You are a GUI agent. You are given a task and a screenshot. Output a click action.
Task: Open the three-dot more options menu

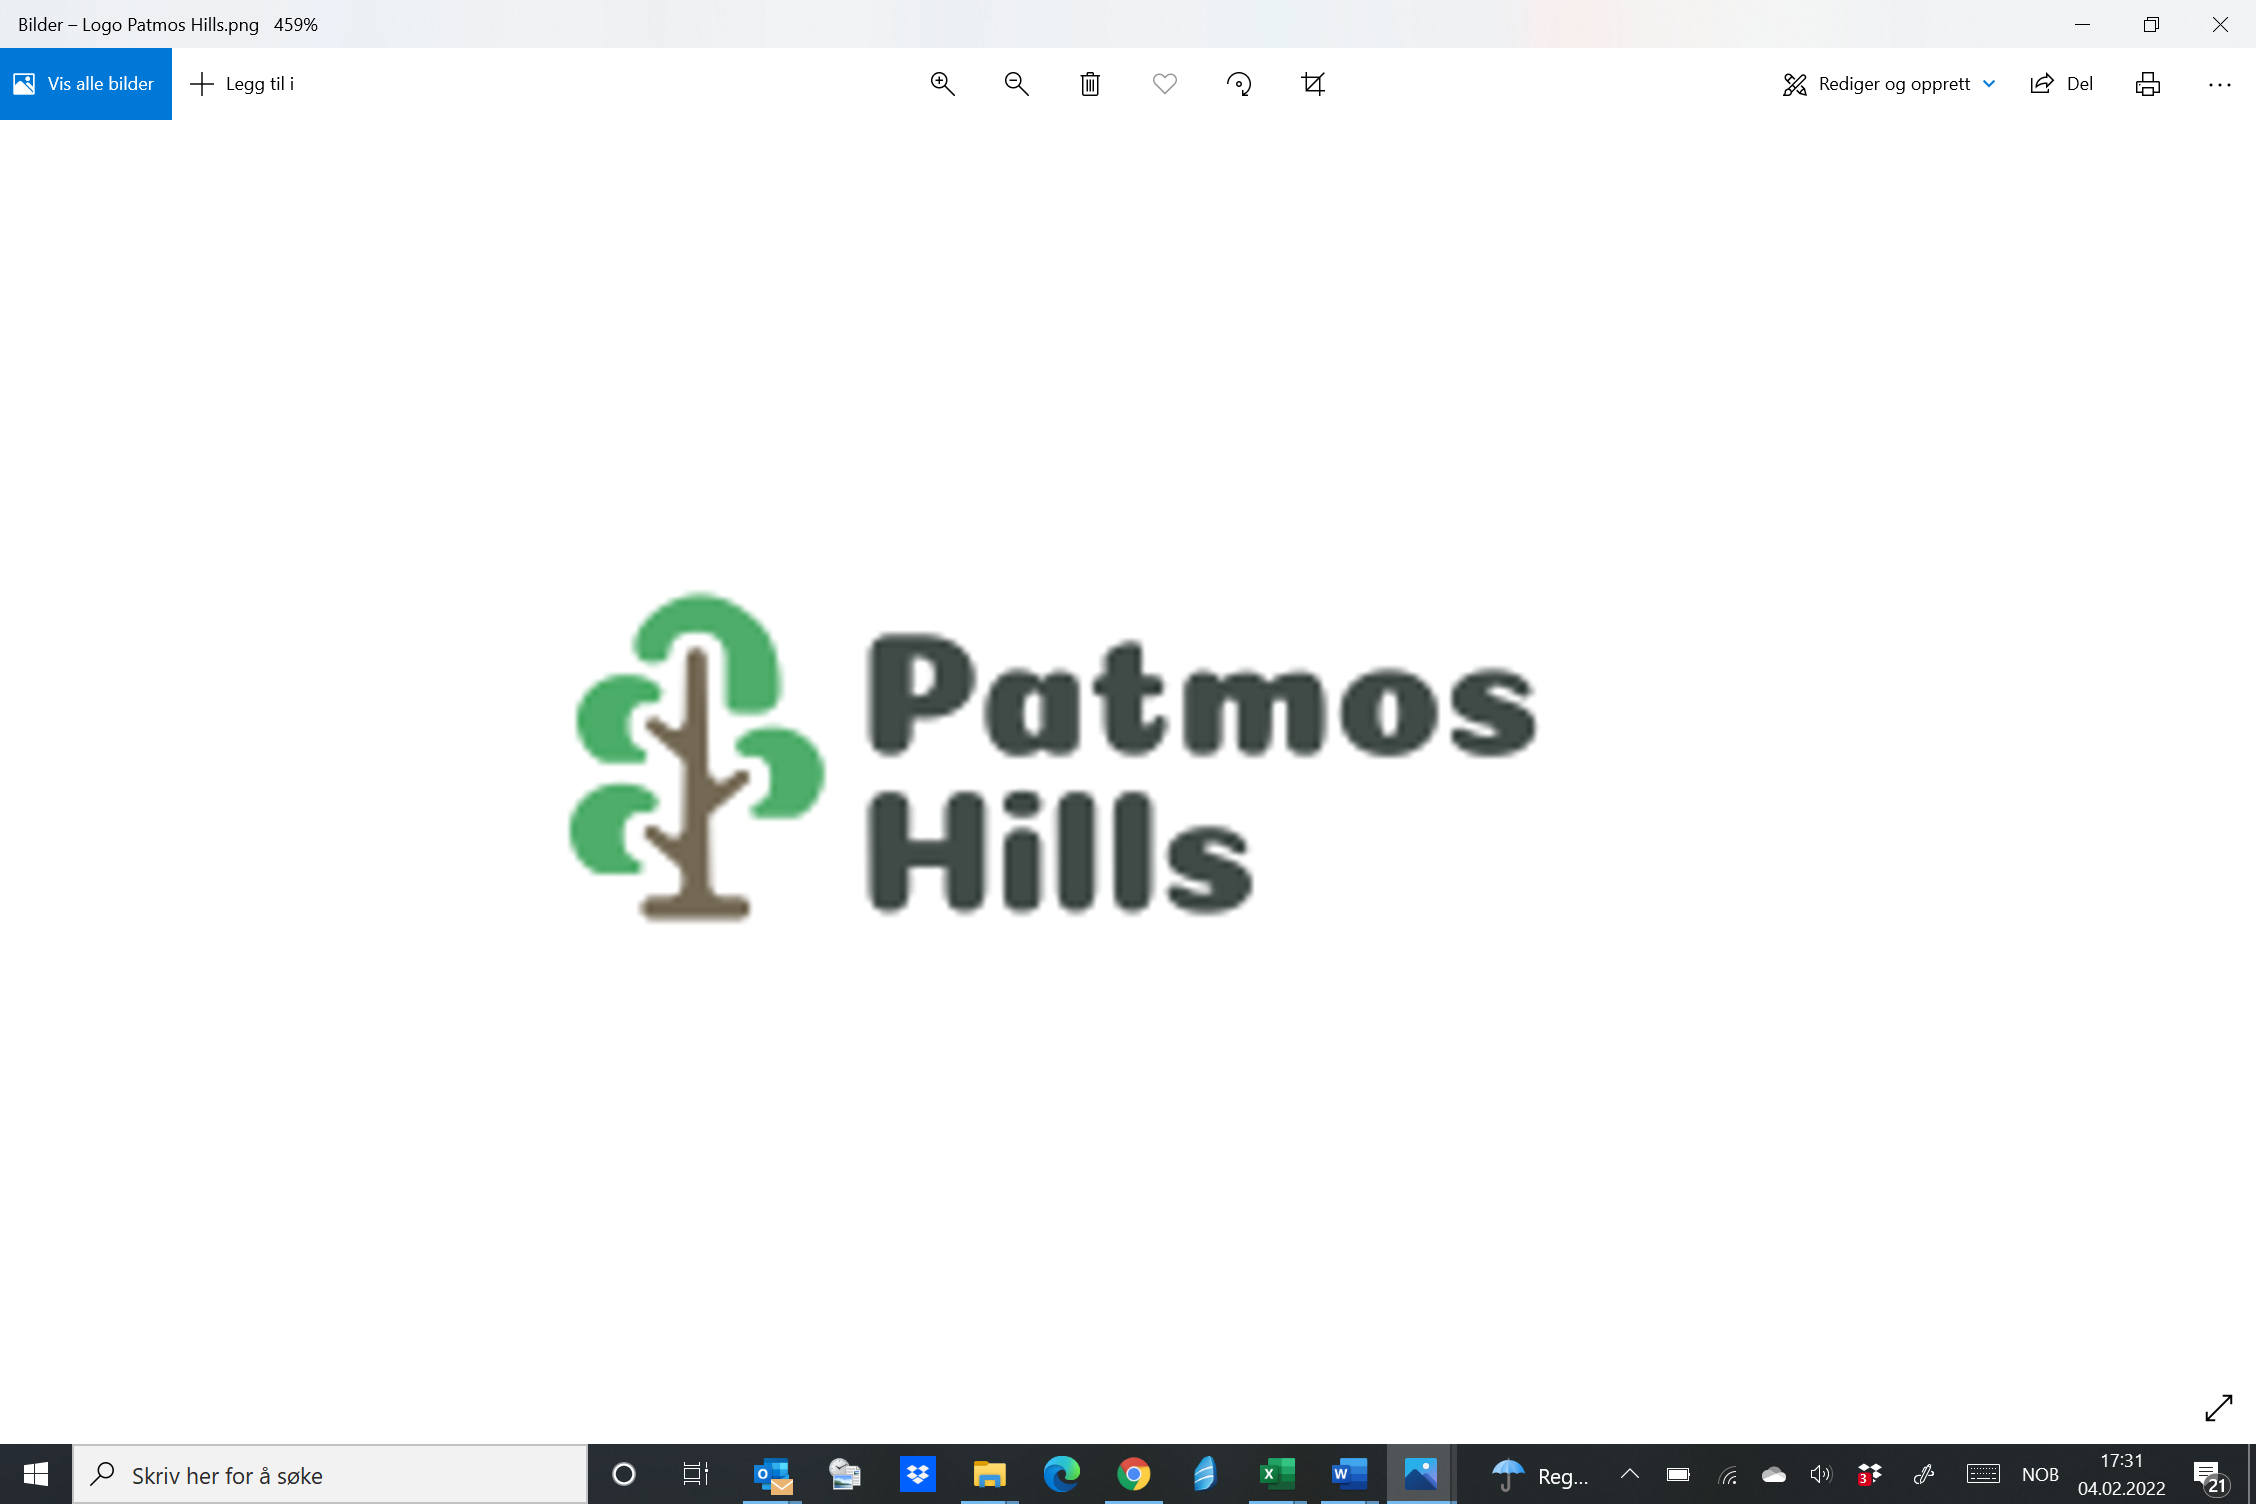coord(2219,84)
